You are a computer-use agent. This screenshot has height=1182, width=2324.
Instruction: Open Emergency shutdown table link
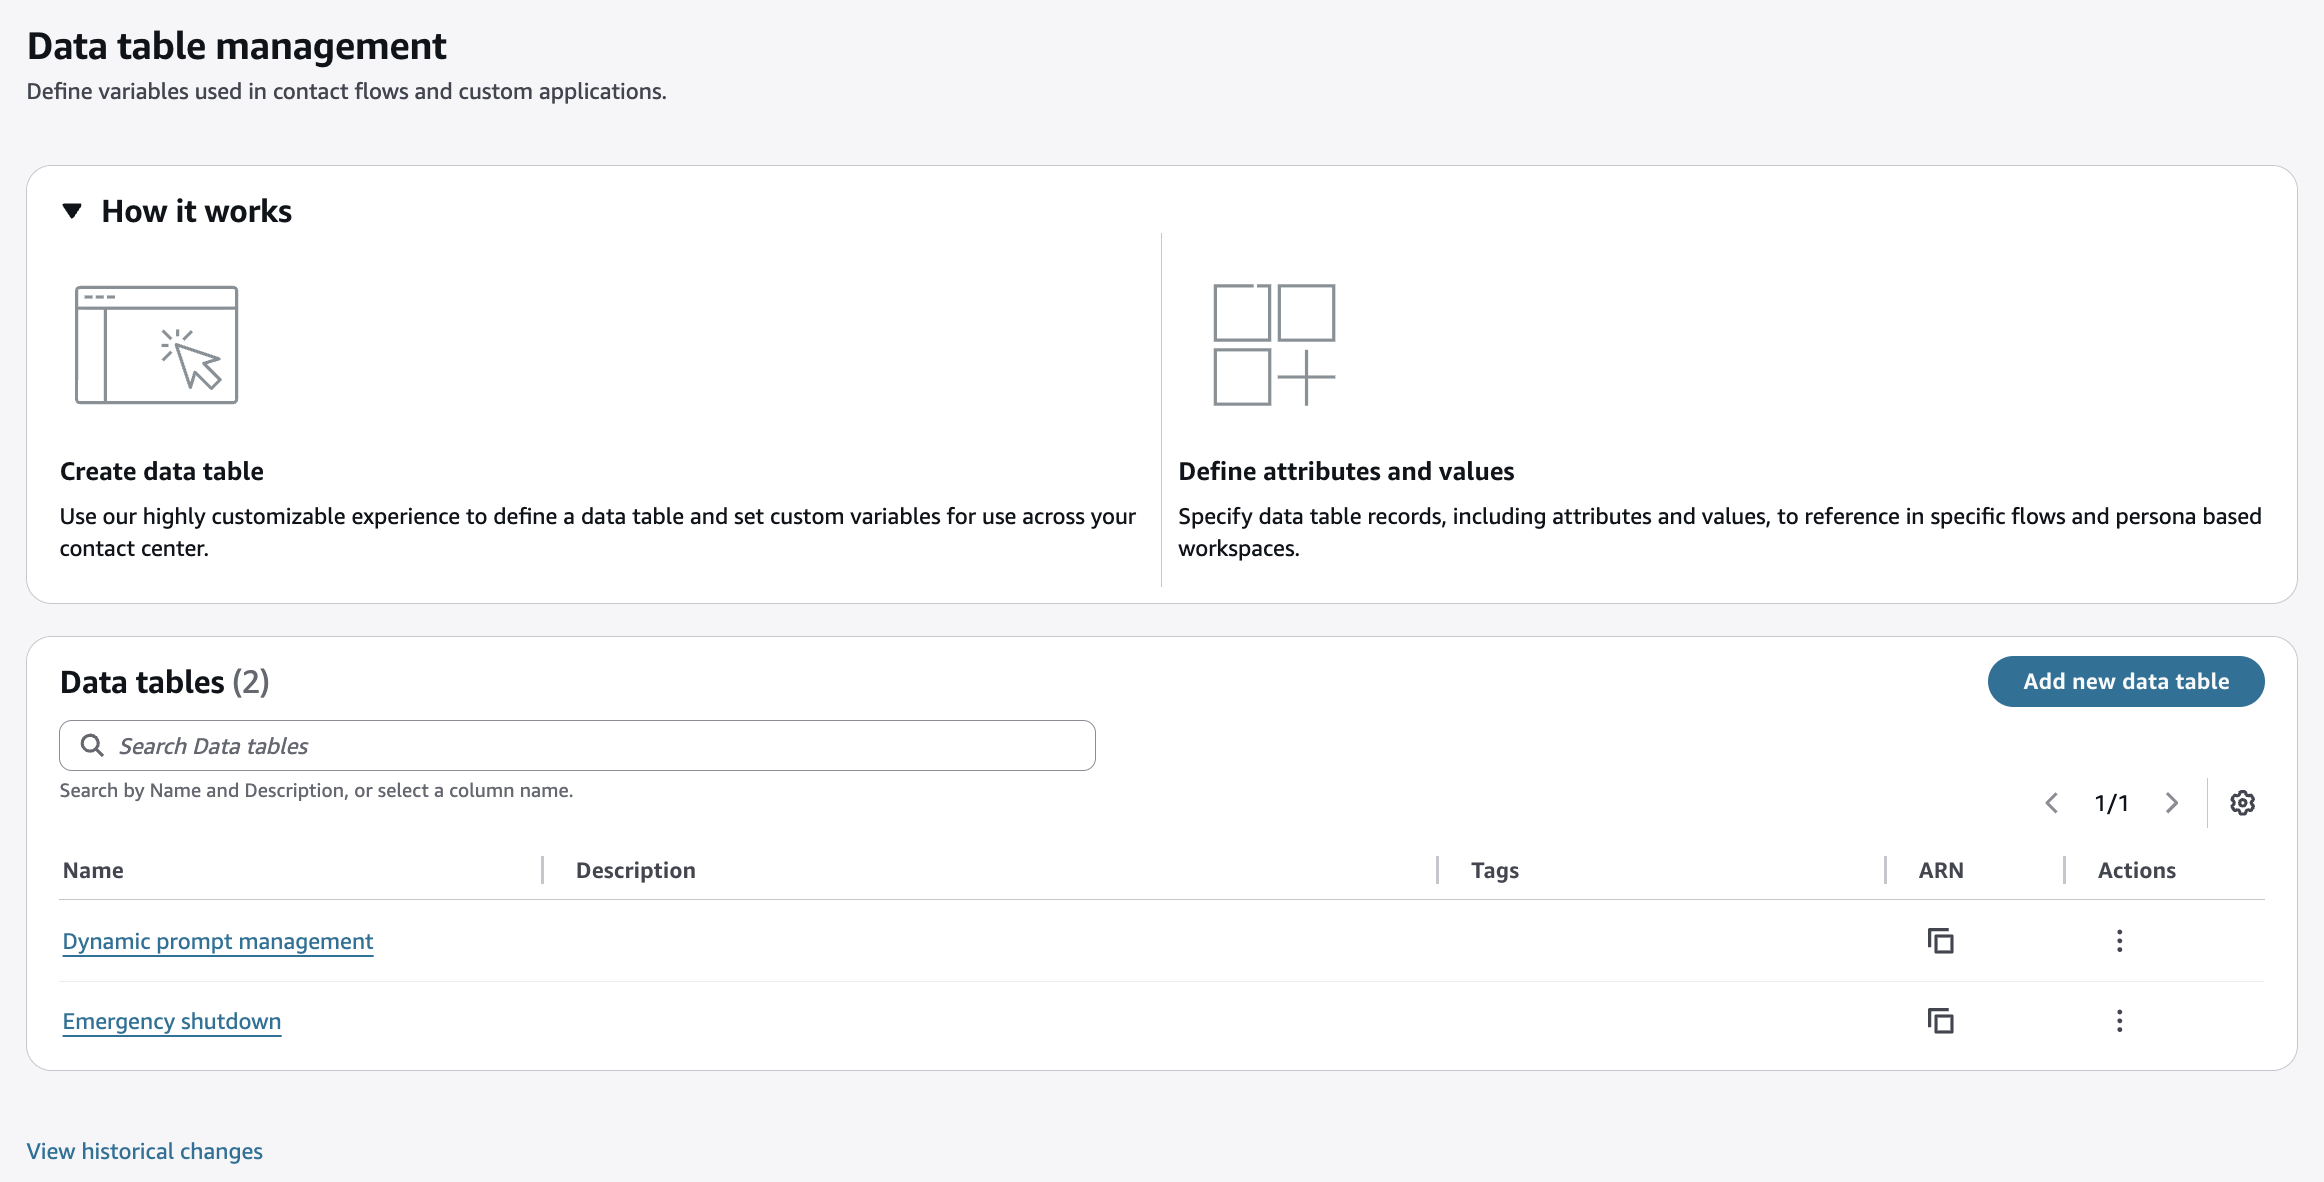tap(171, 1021)
